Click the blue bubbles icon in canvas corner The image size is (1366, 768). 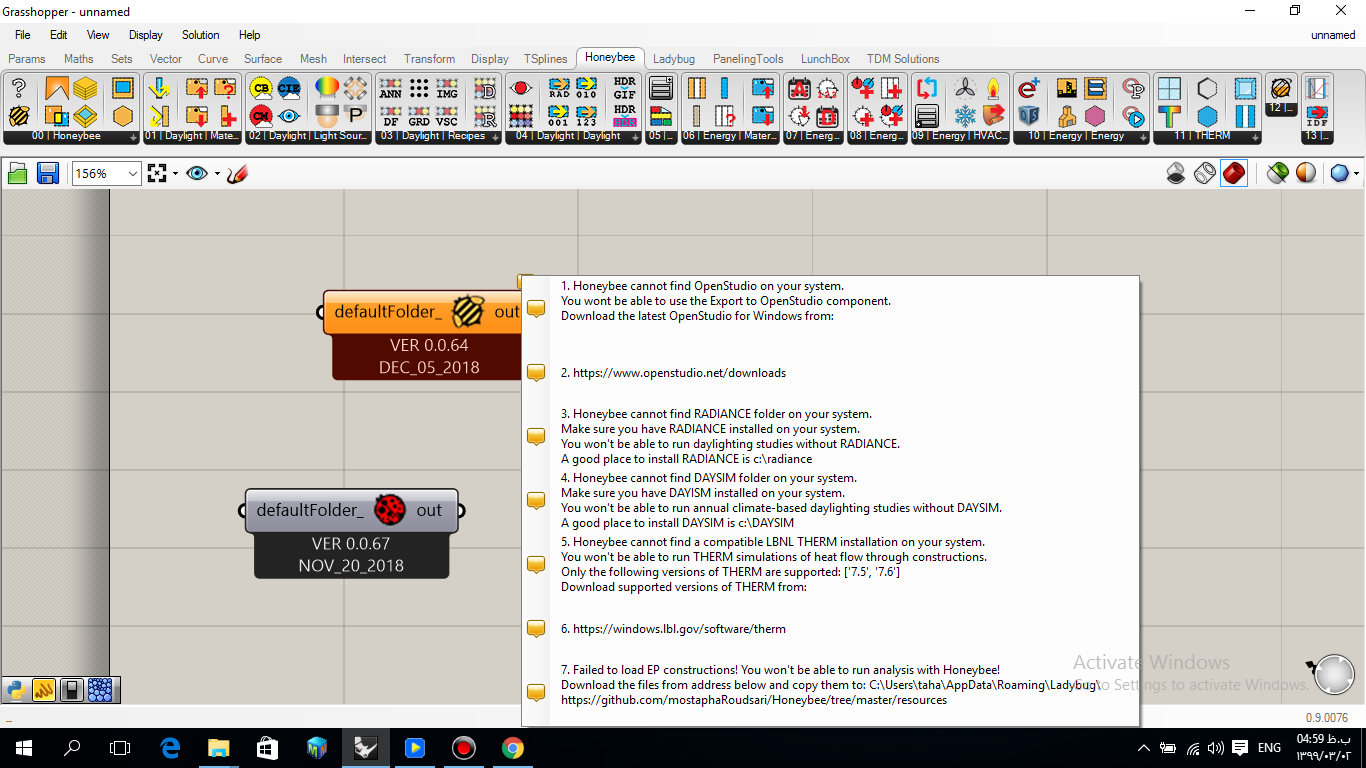point(99,689)
